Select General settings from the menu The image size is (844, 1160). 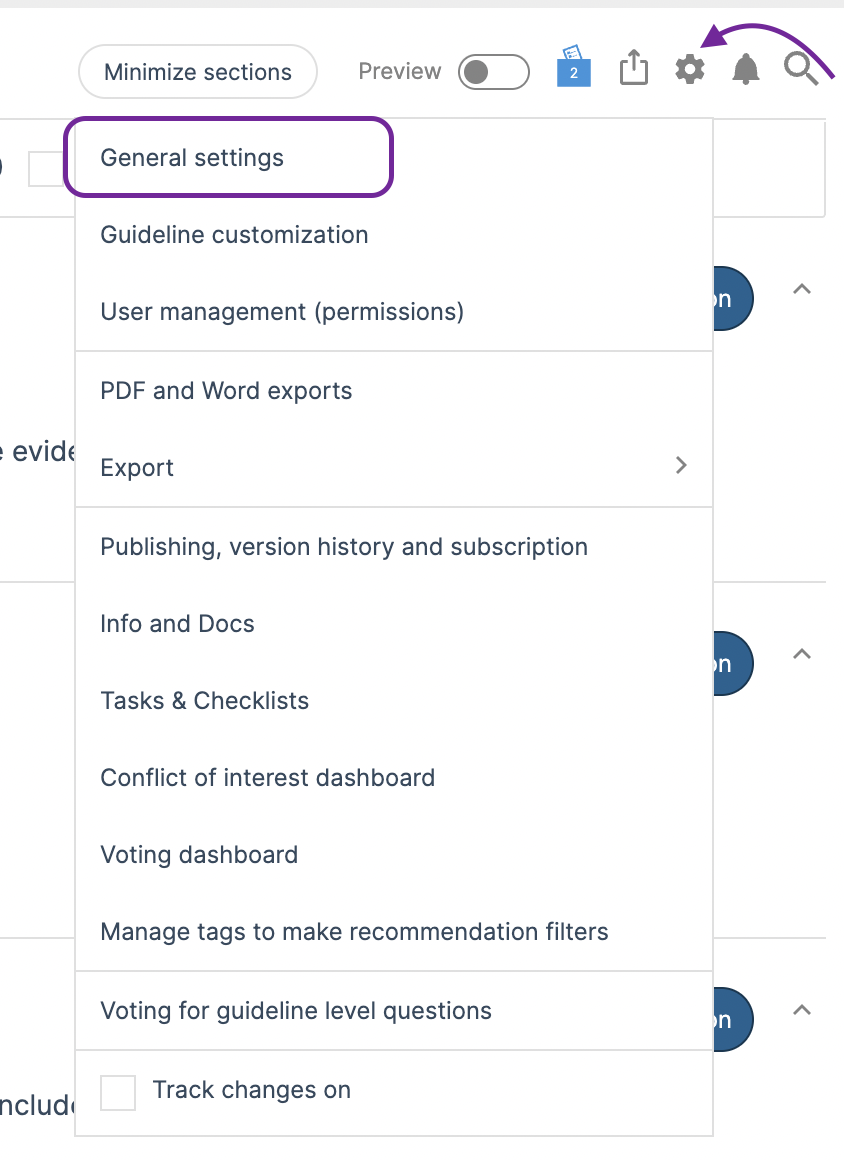(192, 158)
